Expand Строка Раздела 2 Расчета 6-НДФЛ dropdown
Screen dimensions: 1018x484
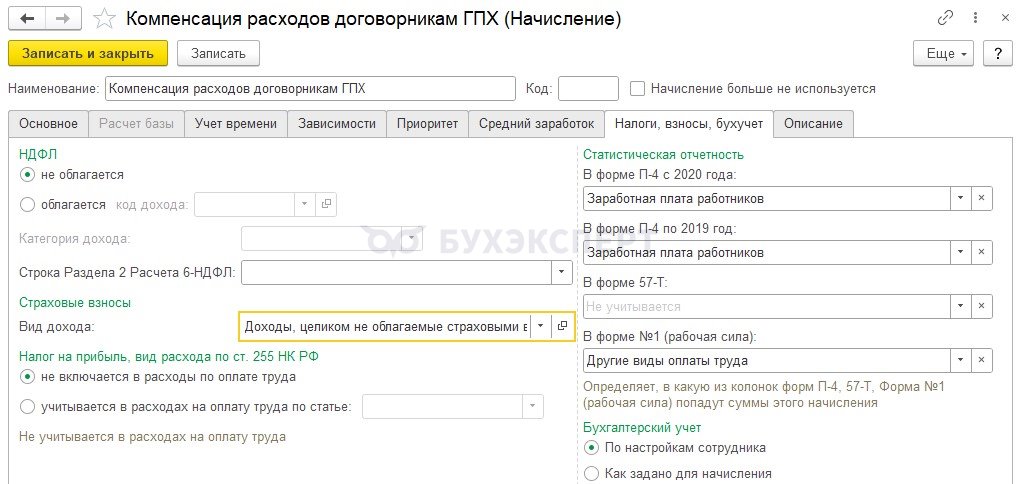tap(562, 272)
